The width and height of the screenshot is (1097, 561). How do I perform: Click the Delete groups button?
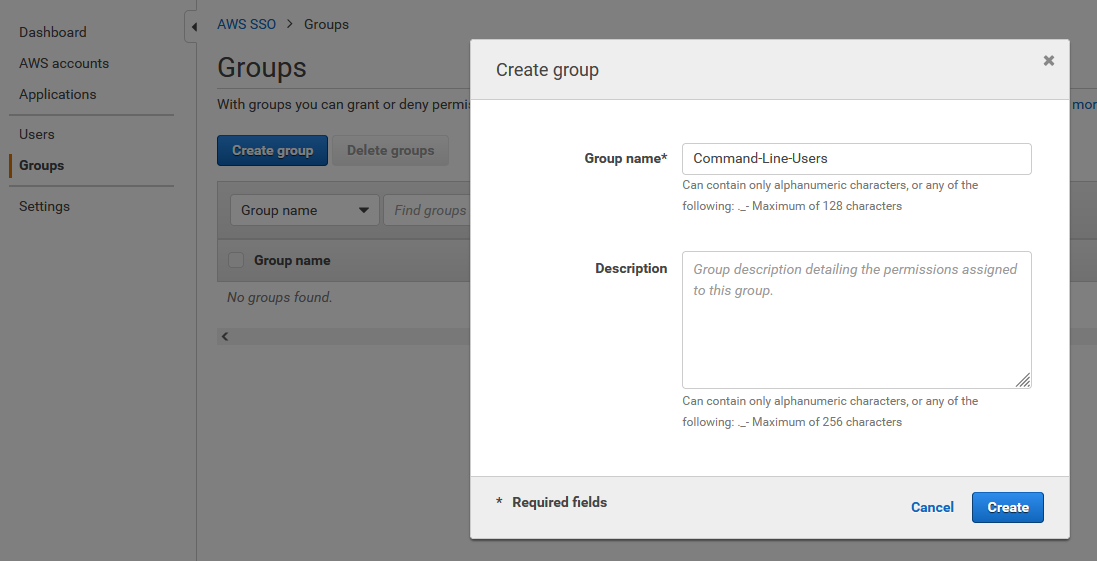(390, 150)
